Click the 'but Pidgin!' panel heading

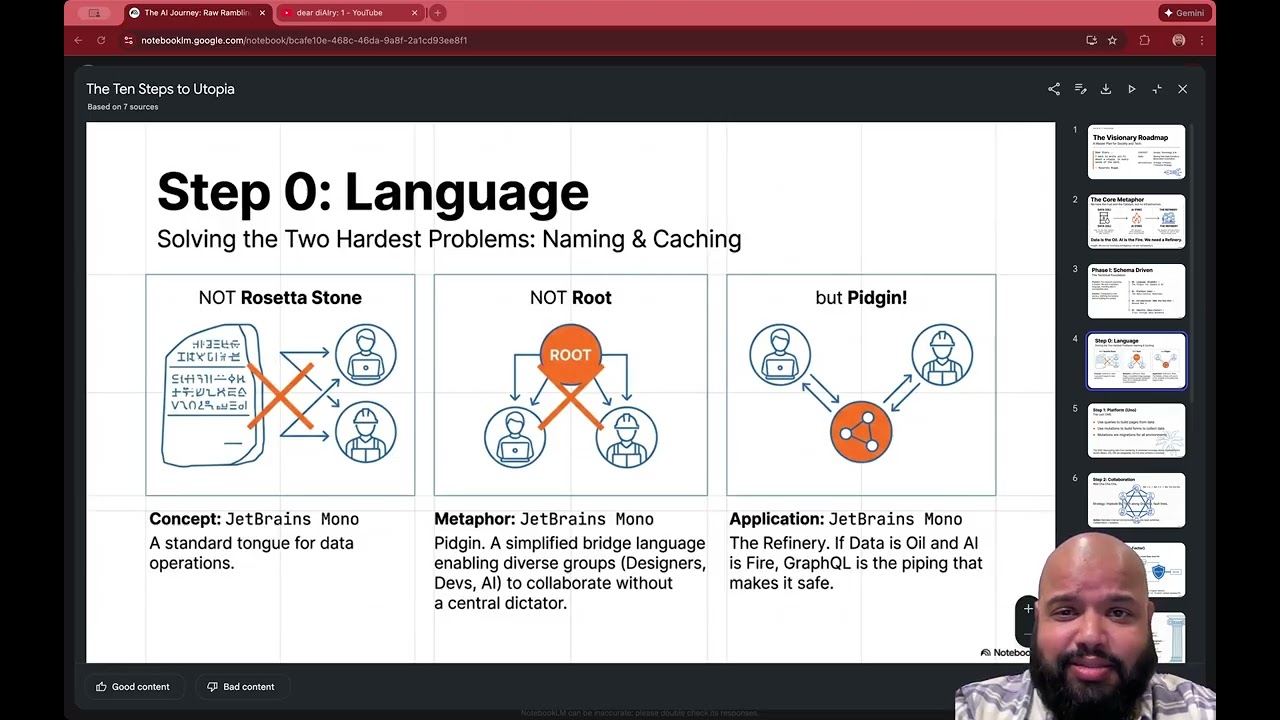[x=861, y=297]
